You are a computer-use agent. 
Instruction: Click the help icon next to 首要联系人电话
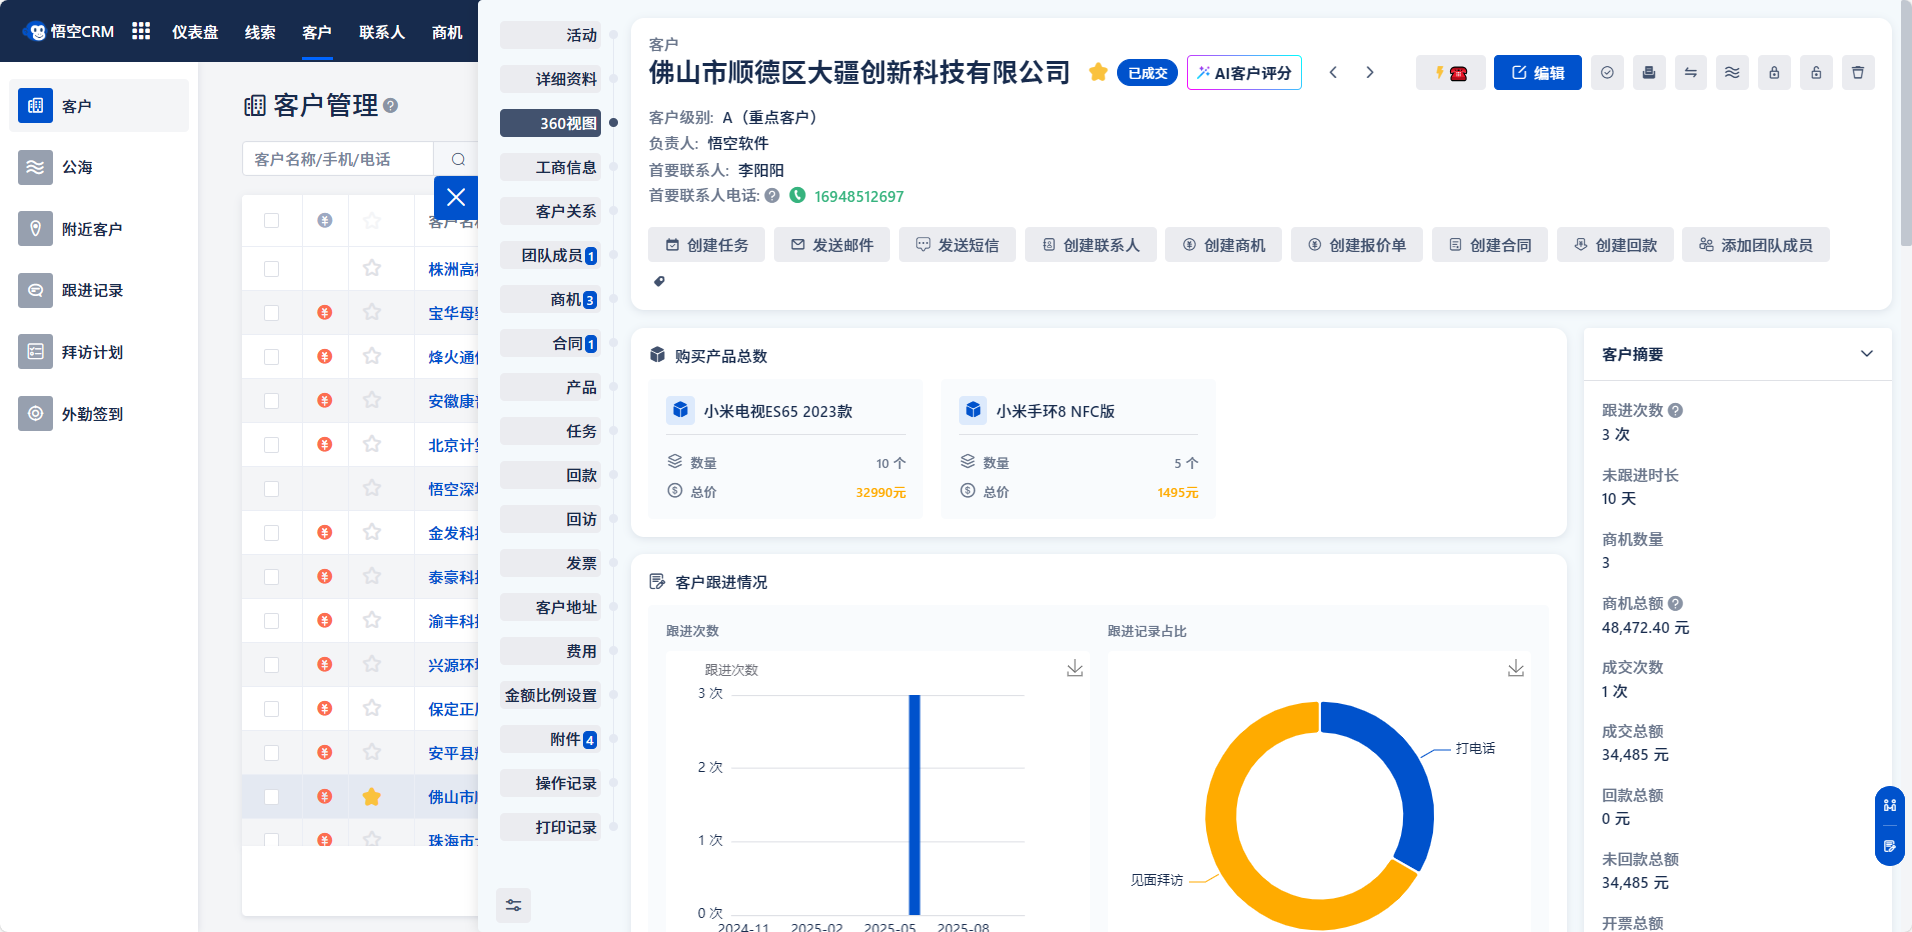(772, 196)
